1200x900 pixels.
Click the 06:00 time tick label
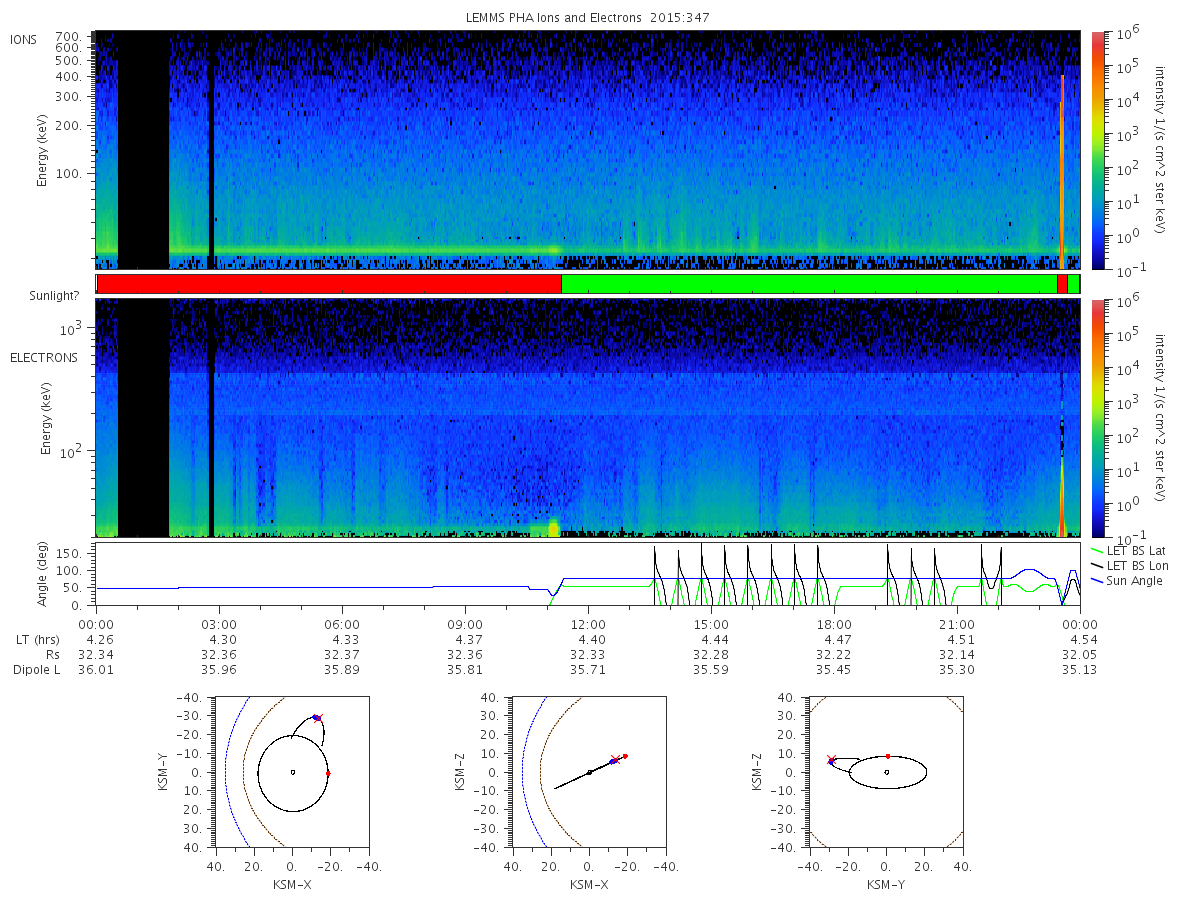342,624
